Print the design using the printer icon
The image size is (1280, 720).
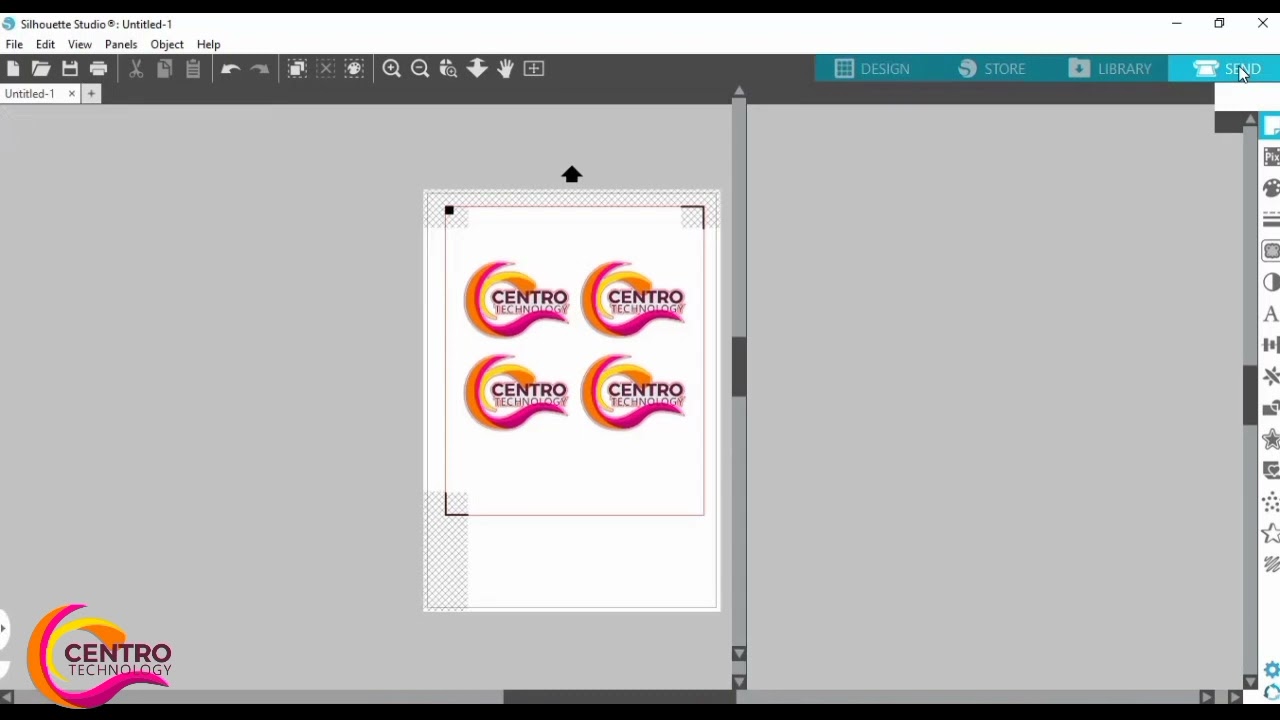(99, 69)
